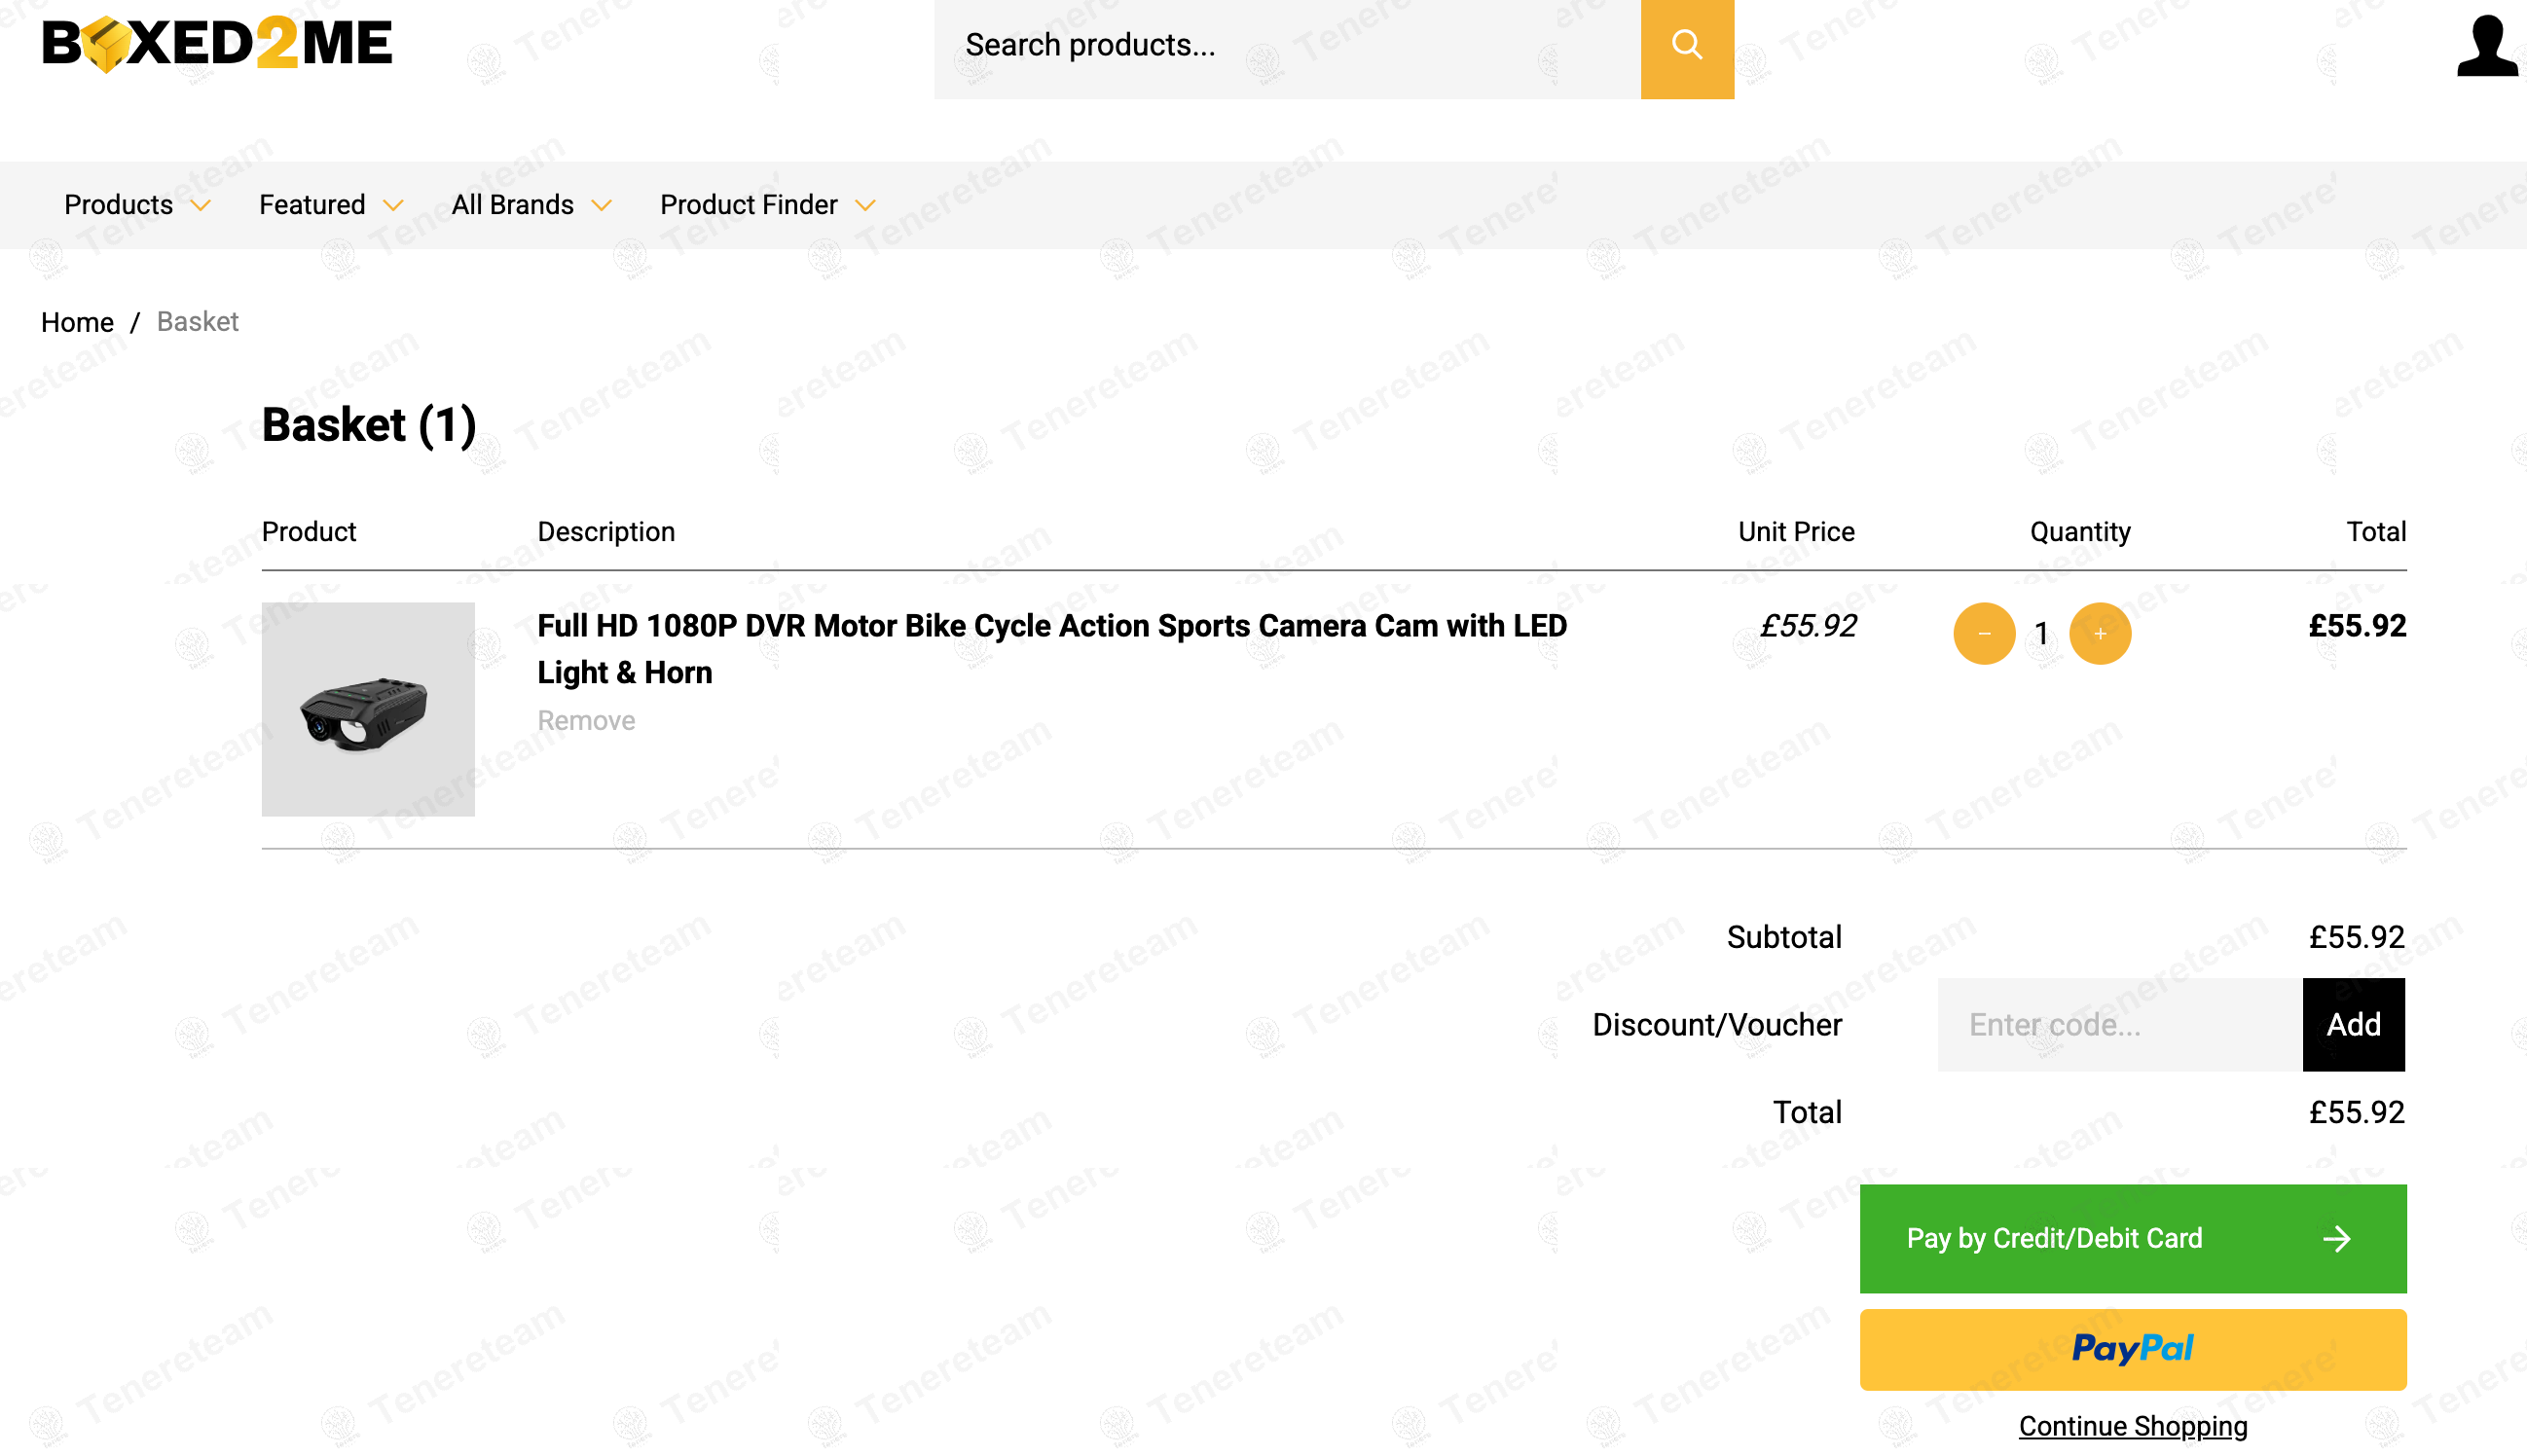Open the All Brands dropdown
Viewport: 2527px width, 1456px height.
point(531,205)
